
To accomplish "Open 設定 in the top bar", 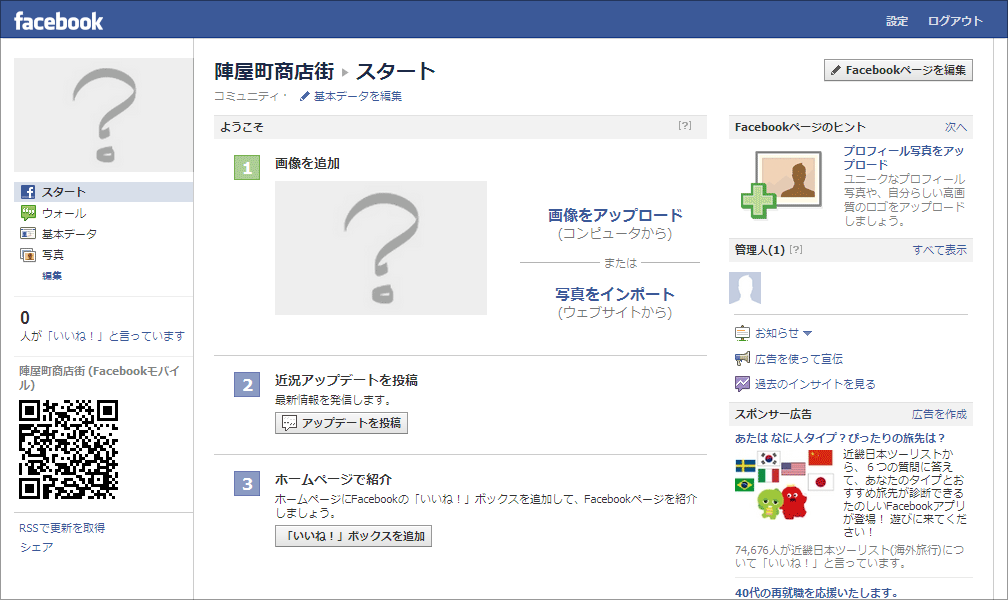I will coord(897,21).
